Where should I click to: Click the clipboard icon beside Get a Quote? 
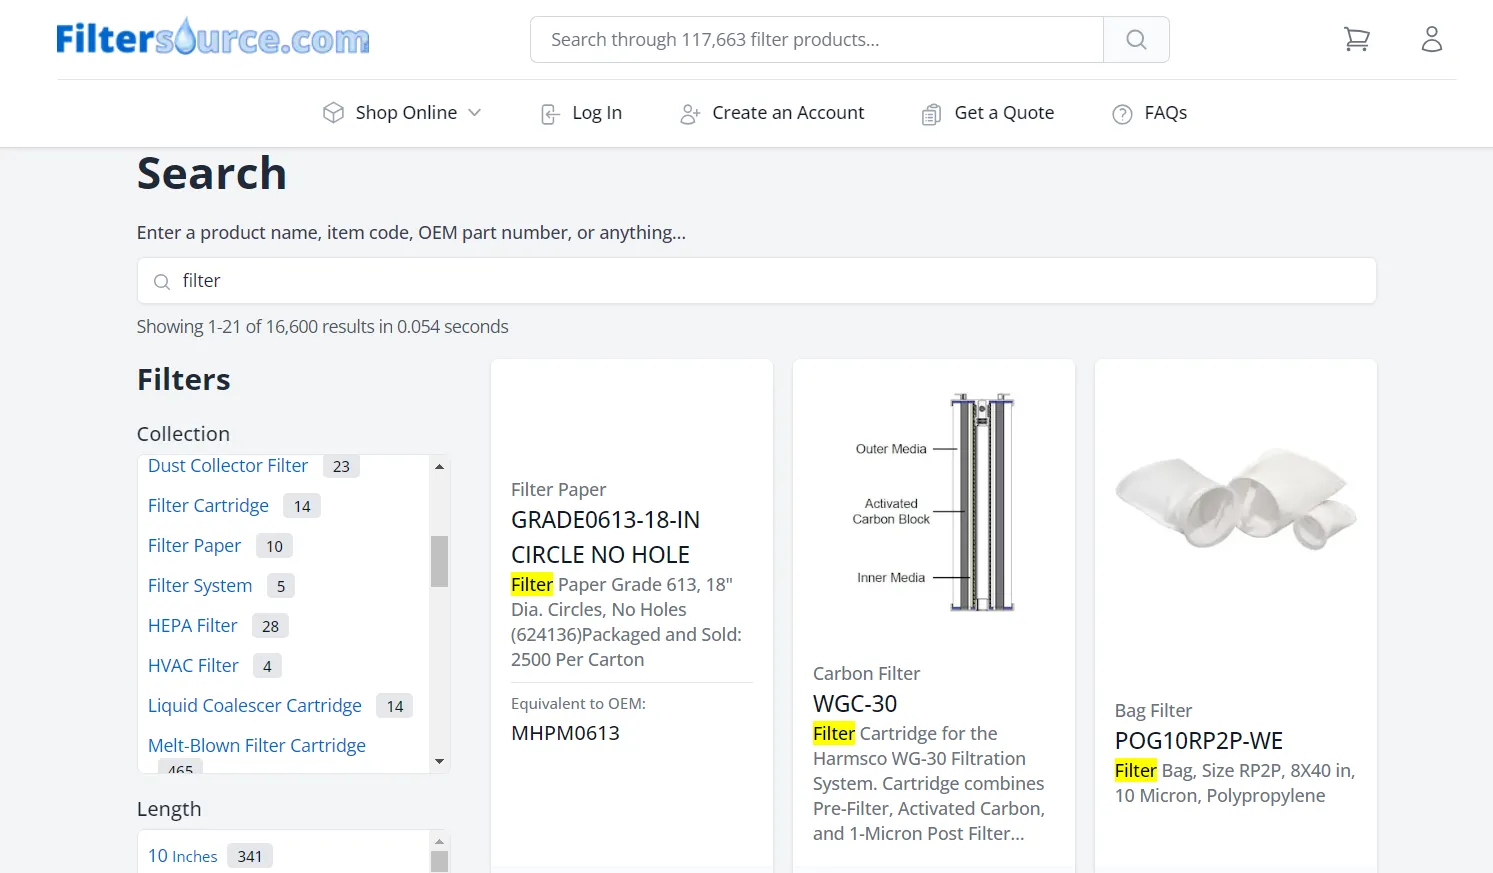(x=930, y=113)
